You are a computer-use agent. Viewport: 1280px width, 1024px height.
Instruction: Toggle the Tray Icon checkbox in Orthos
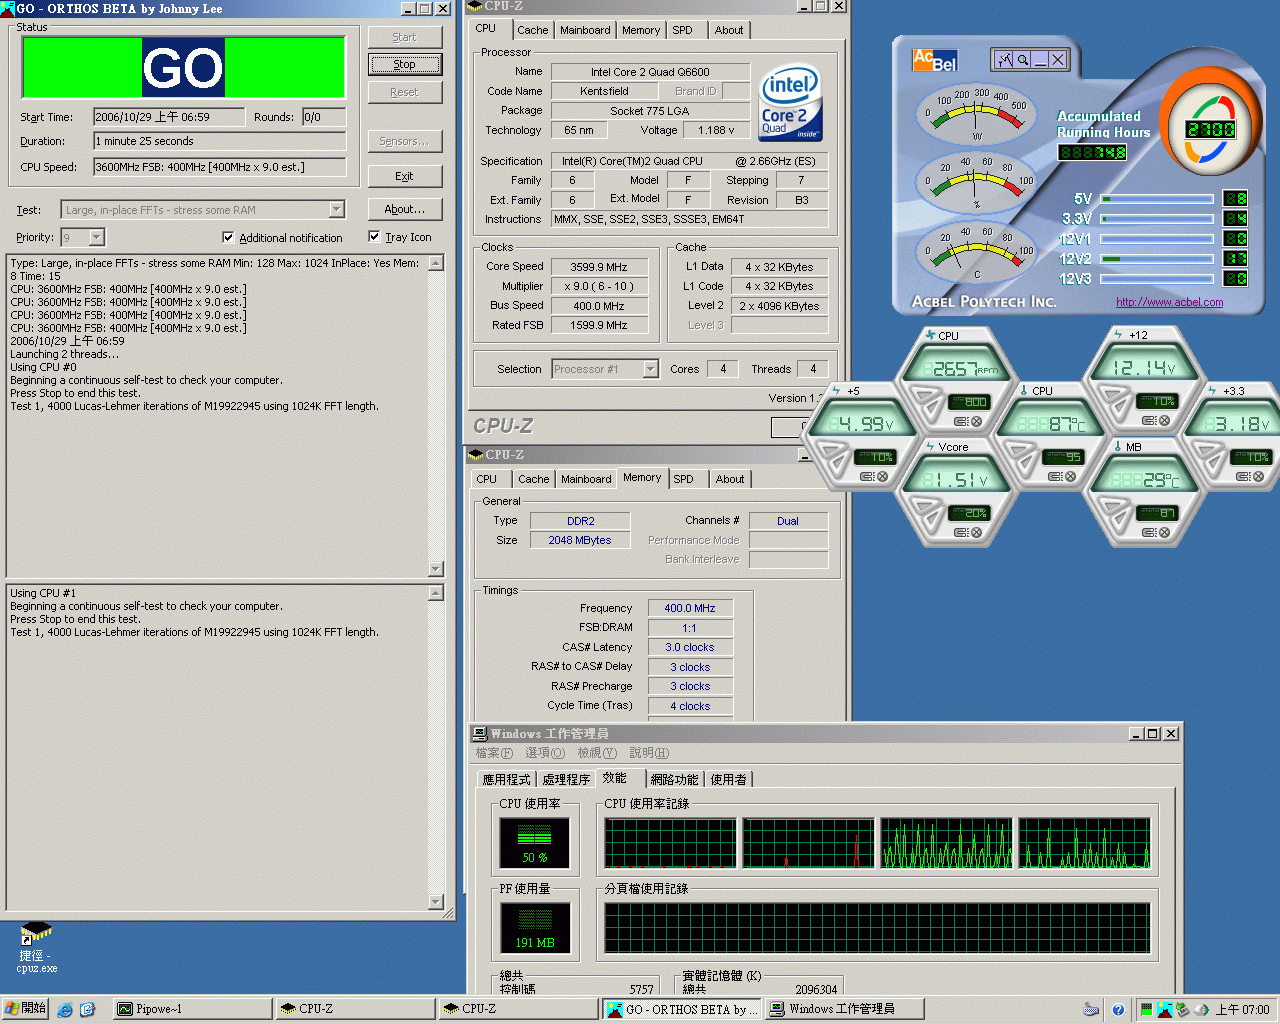[x=374, y=237]
